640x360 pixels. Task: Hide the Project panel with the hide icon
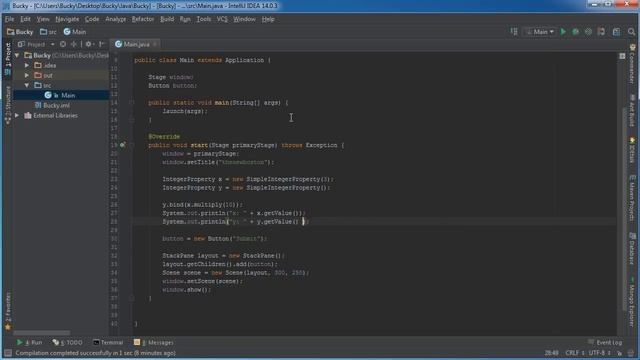[102, 44]
